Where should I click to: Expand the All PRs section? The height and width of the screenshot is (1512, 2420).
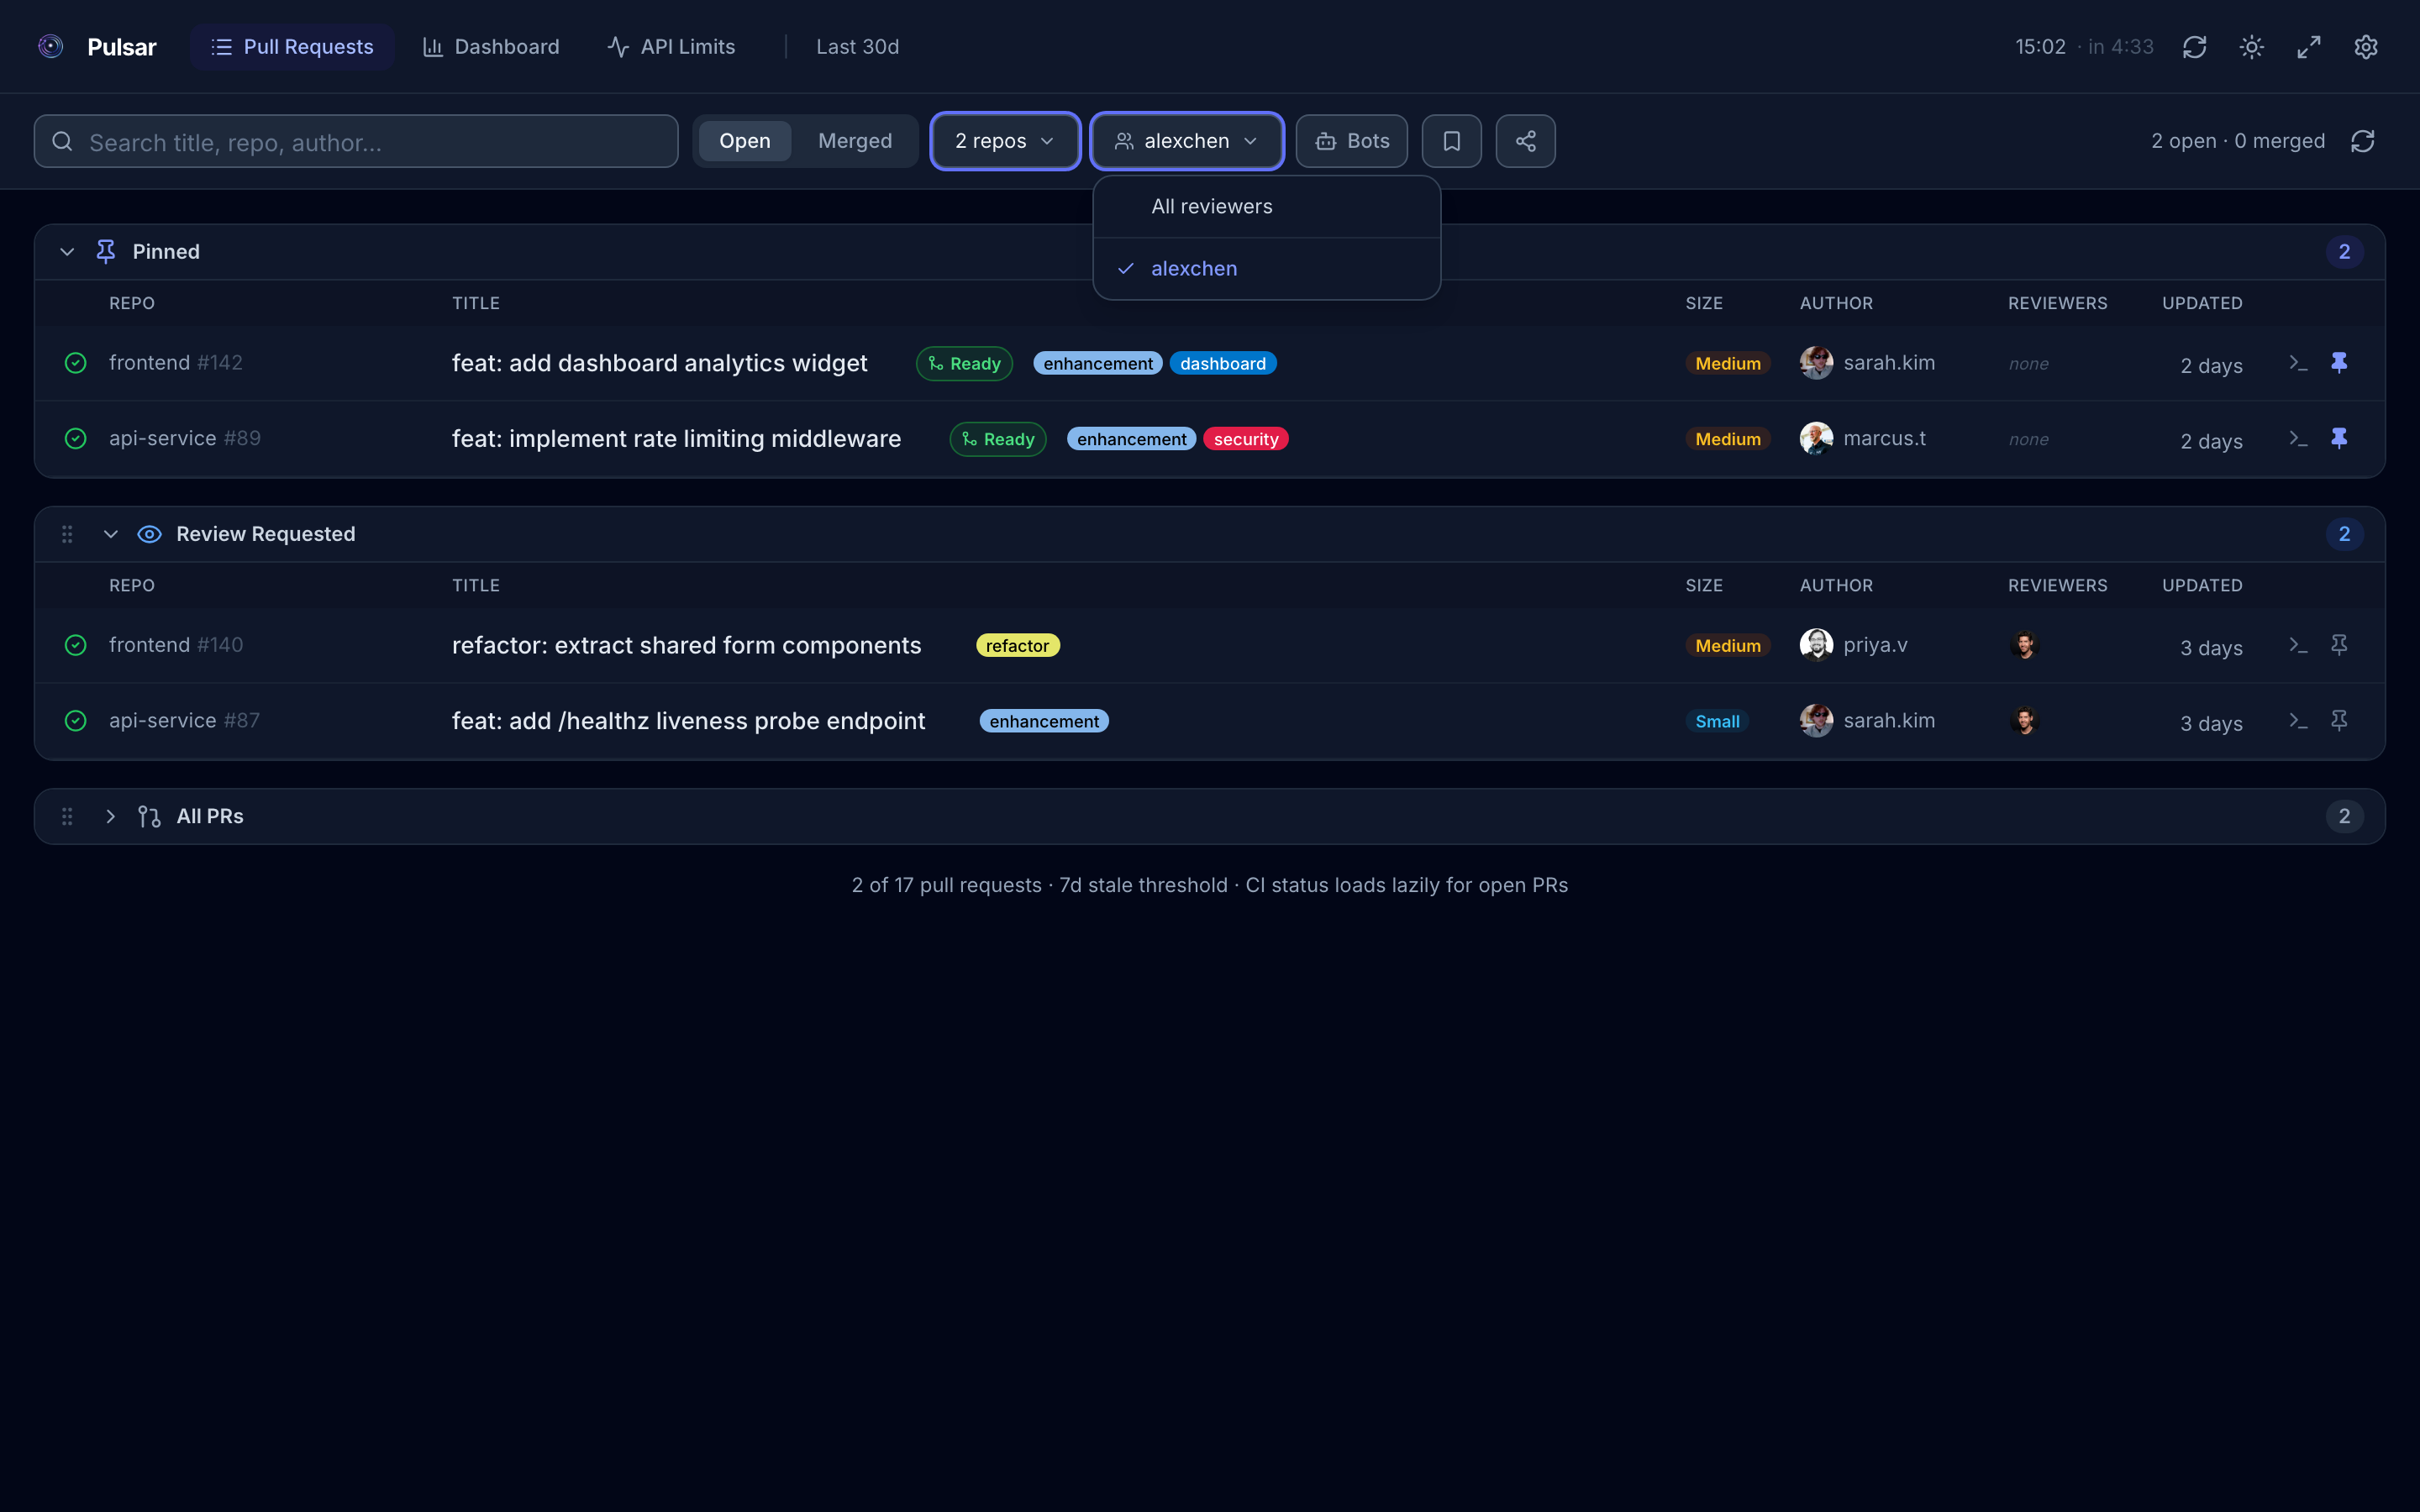110,816
